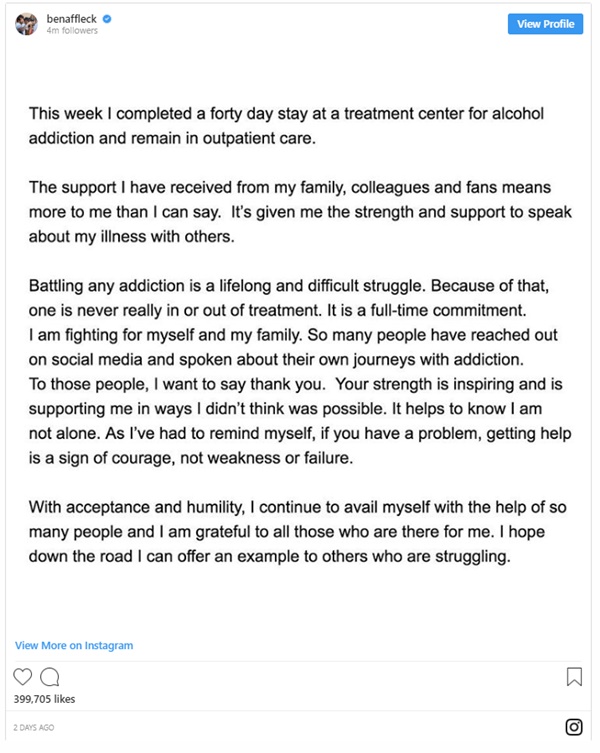This screenshot has width=600, height=753.
Task: Click the View Profile button
Action: [x=545, y=24]
